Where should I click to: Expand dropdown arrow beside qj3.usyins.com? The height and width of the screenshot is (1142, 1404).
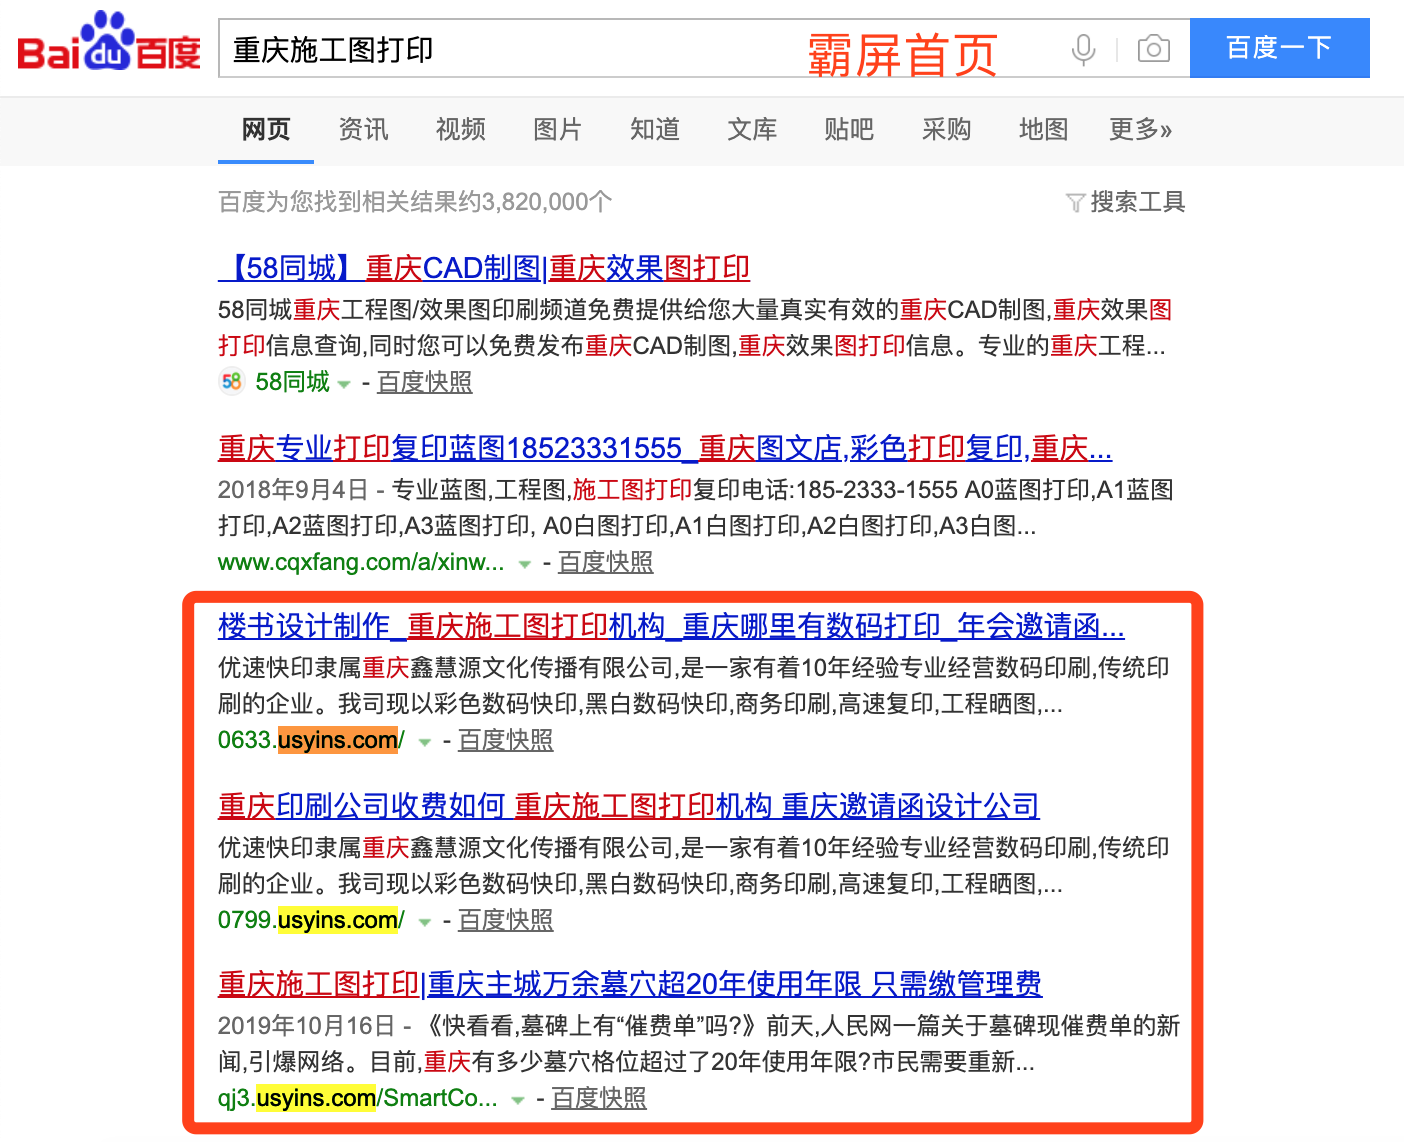point(518,1100)
